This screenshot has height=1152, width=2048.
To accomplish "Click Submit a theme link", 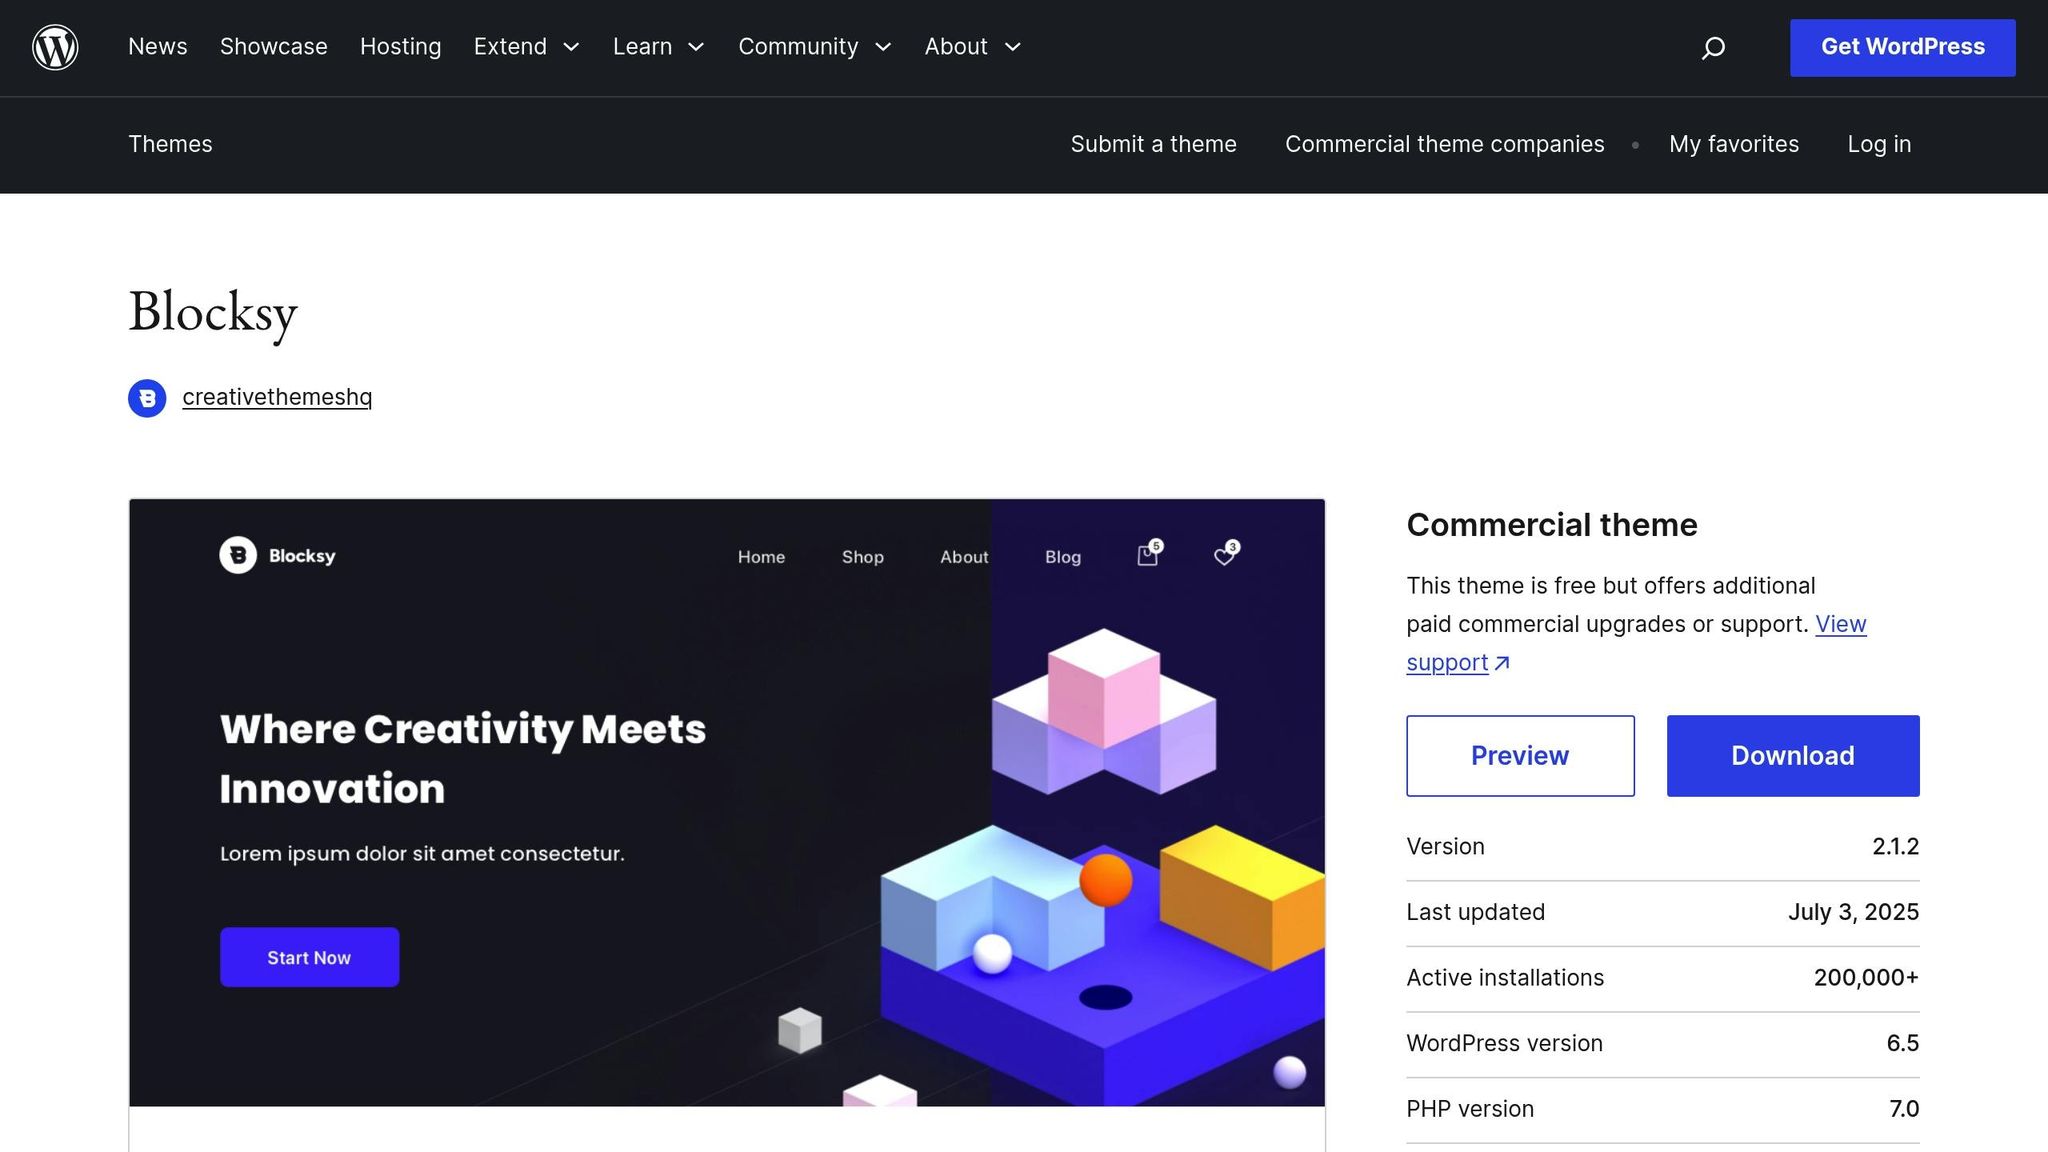I will [x=1153, y=144].
